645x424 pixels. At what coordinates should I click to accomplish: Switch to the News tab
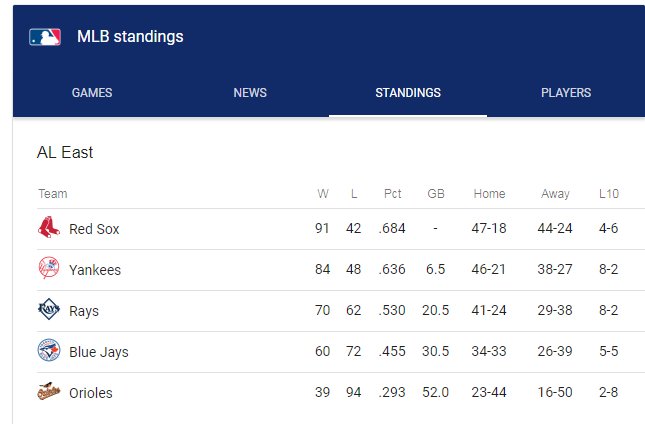point(250,93)
